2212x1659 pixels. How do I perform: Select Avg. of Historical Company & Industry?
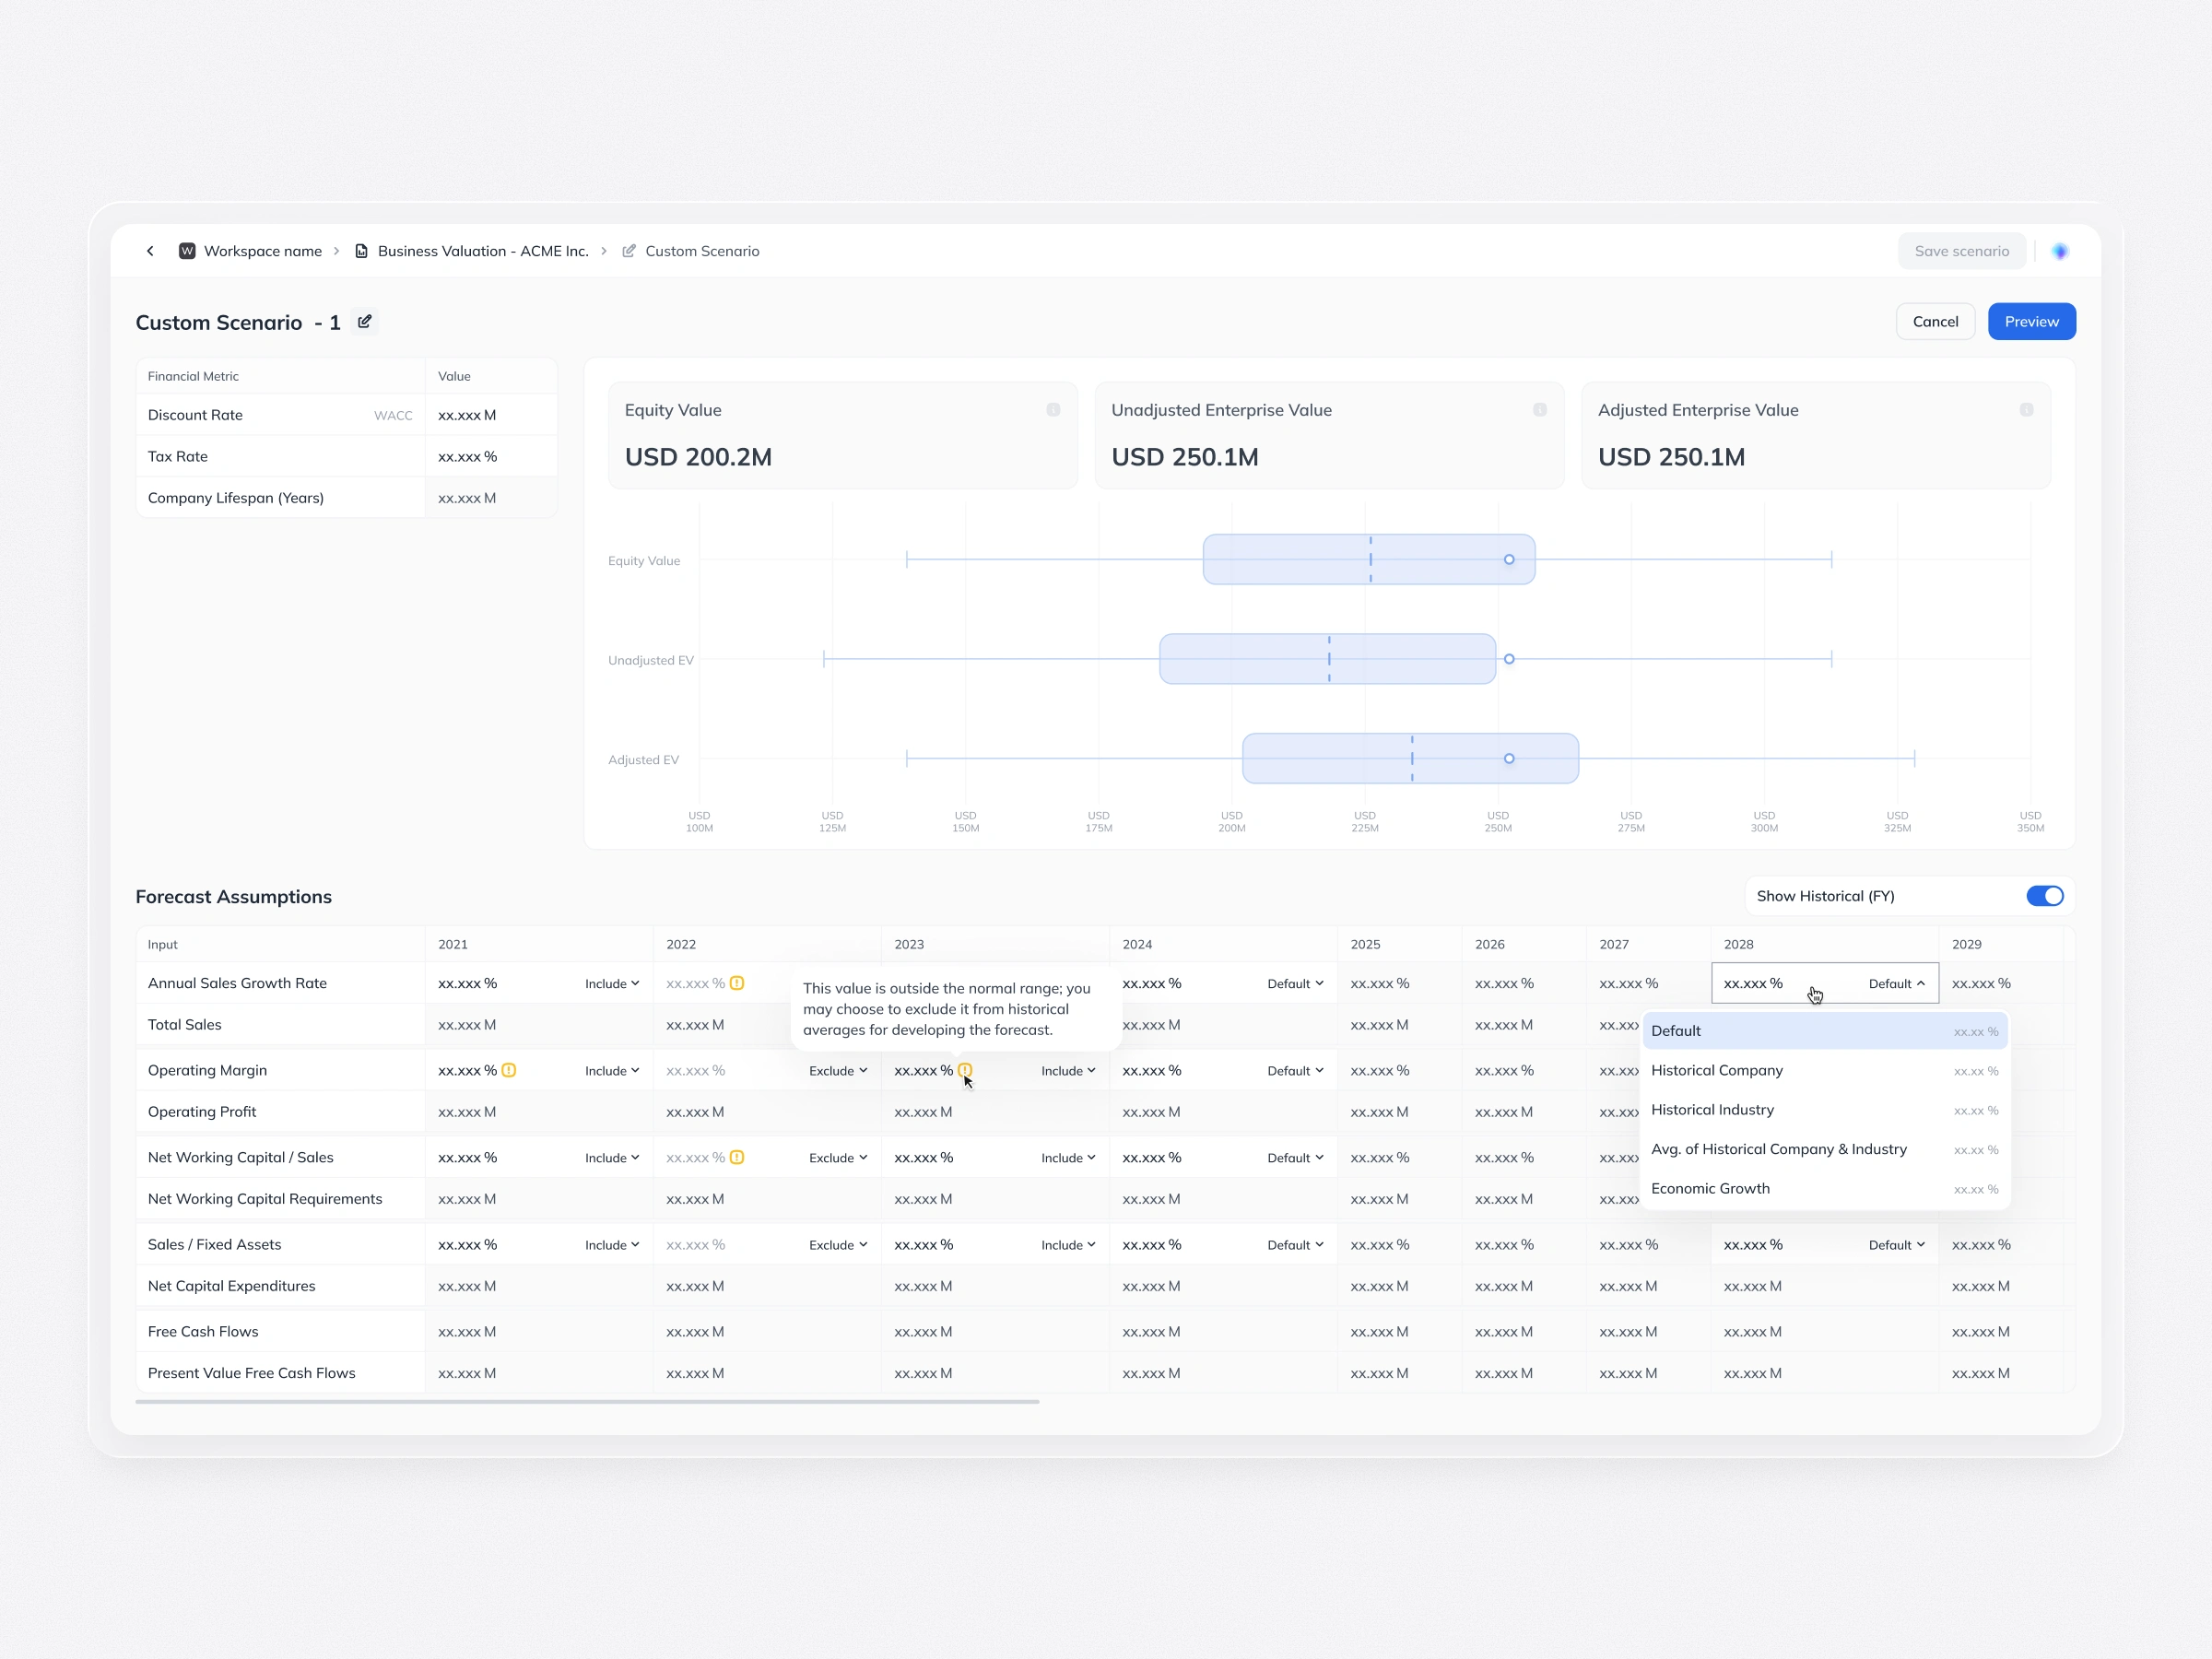coord(1825,1149)
